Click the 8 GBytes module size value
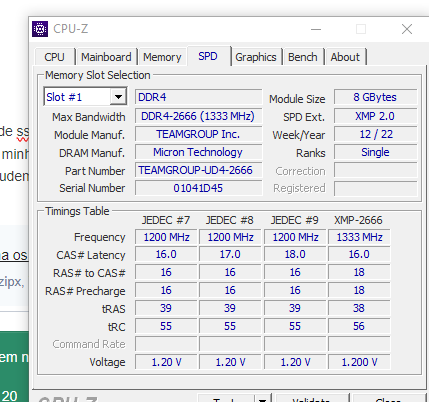 pyautogui.click(x=375, y=97)
